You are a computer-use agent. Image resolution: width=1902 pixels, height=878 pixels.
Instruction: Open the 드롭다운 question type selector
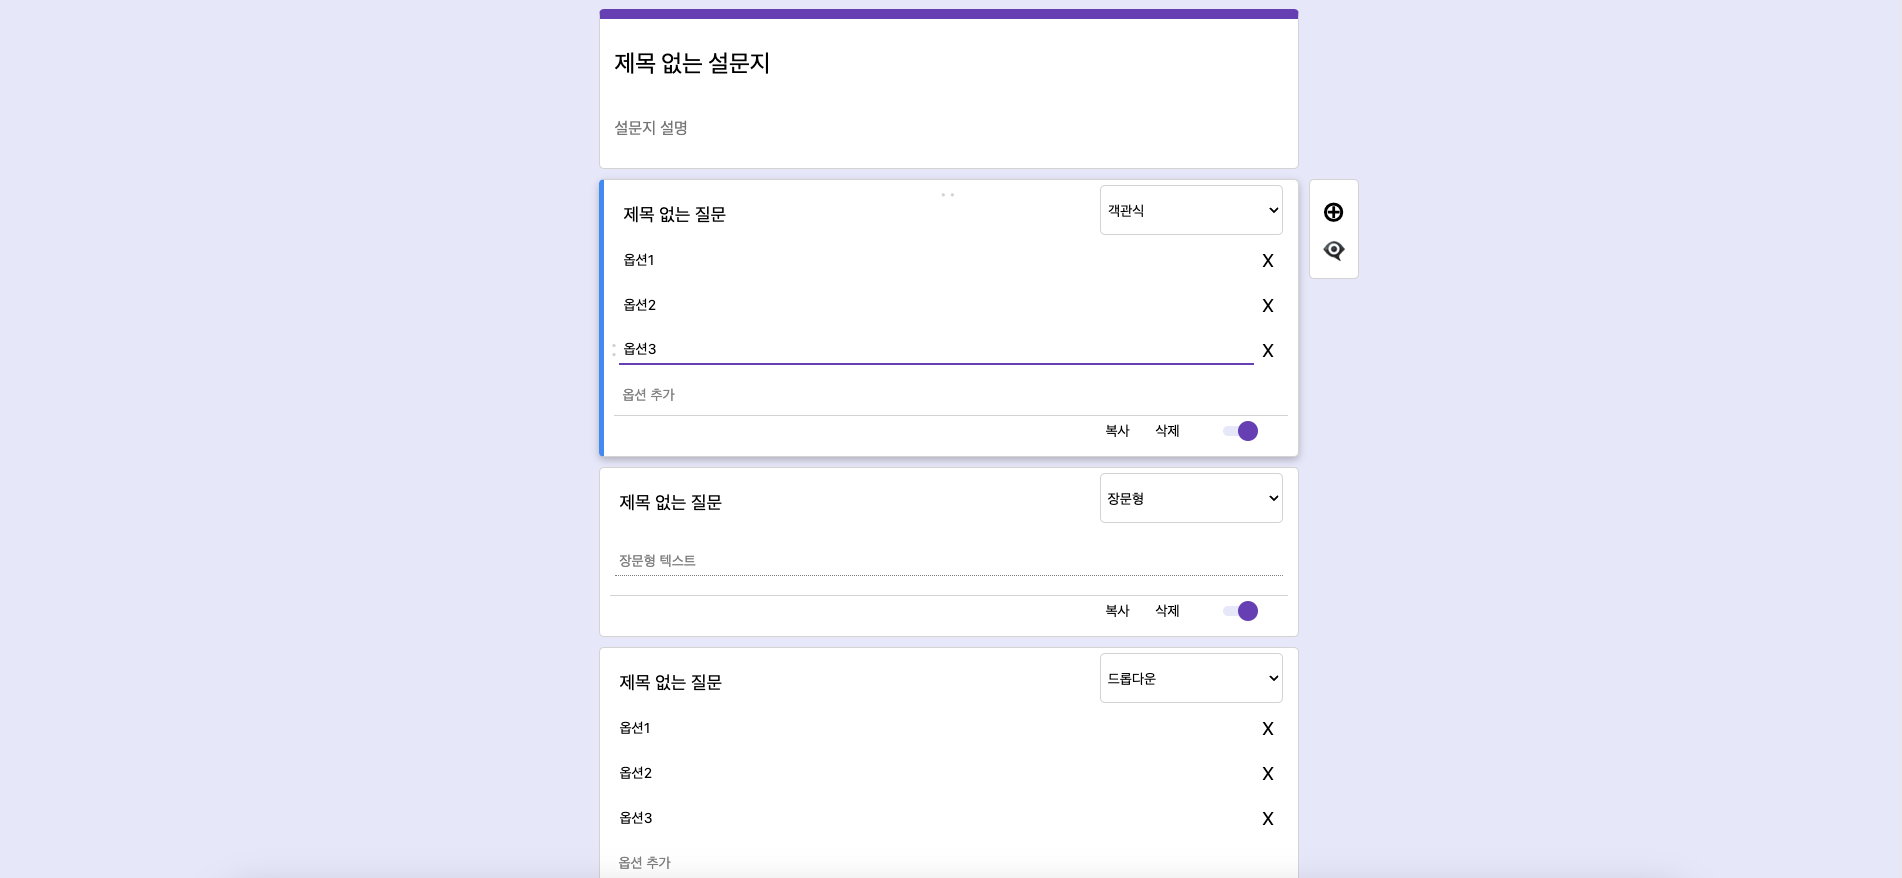point(1190,677)
